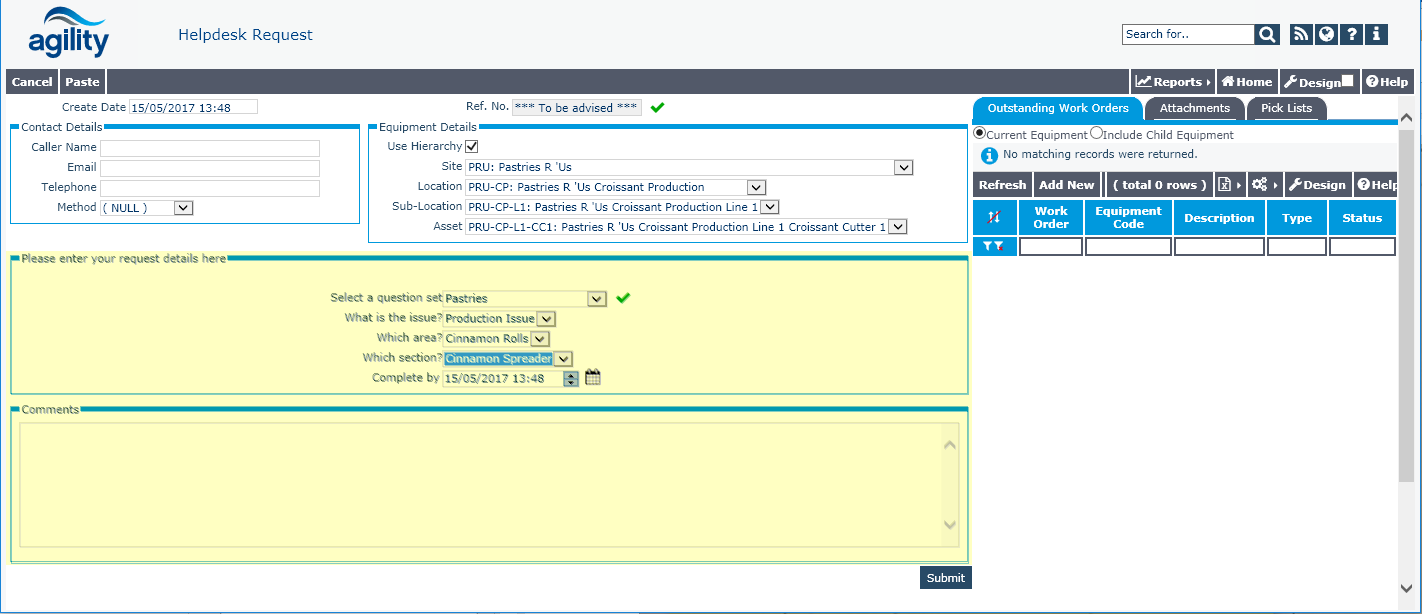Switch to the Attachments tab
The width and height of the screenshot is (1422, 614).
(x=1194, y=108)
